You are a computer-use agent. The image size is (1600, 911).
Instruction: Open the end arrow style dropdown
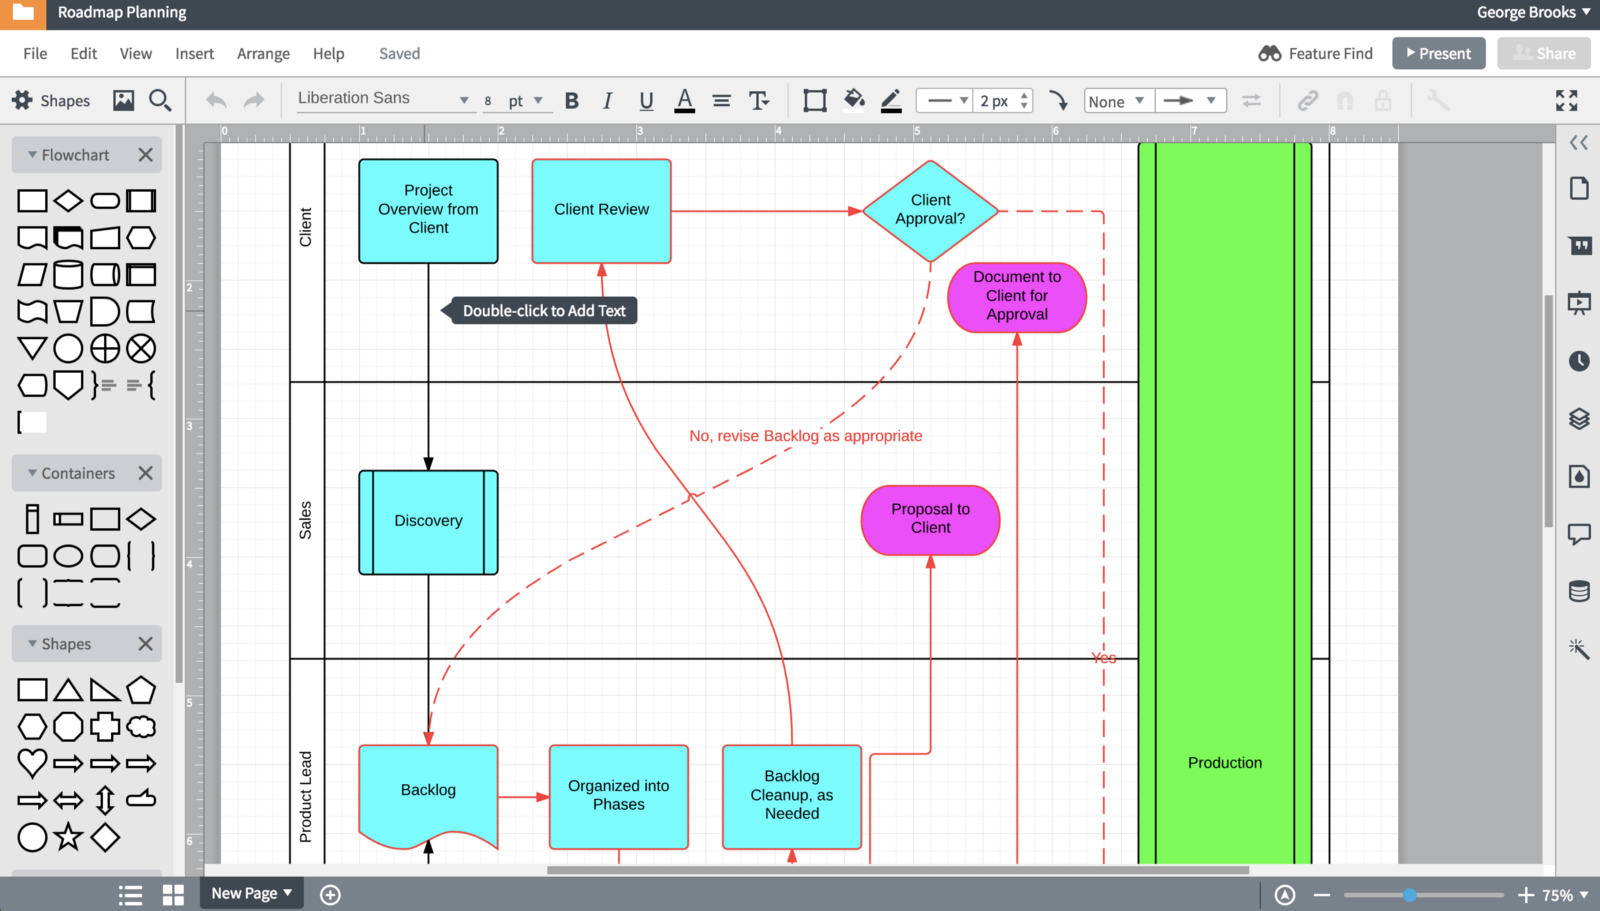[x=1191, y=101]
